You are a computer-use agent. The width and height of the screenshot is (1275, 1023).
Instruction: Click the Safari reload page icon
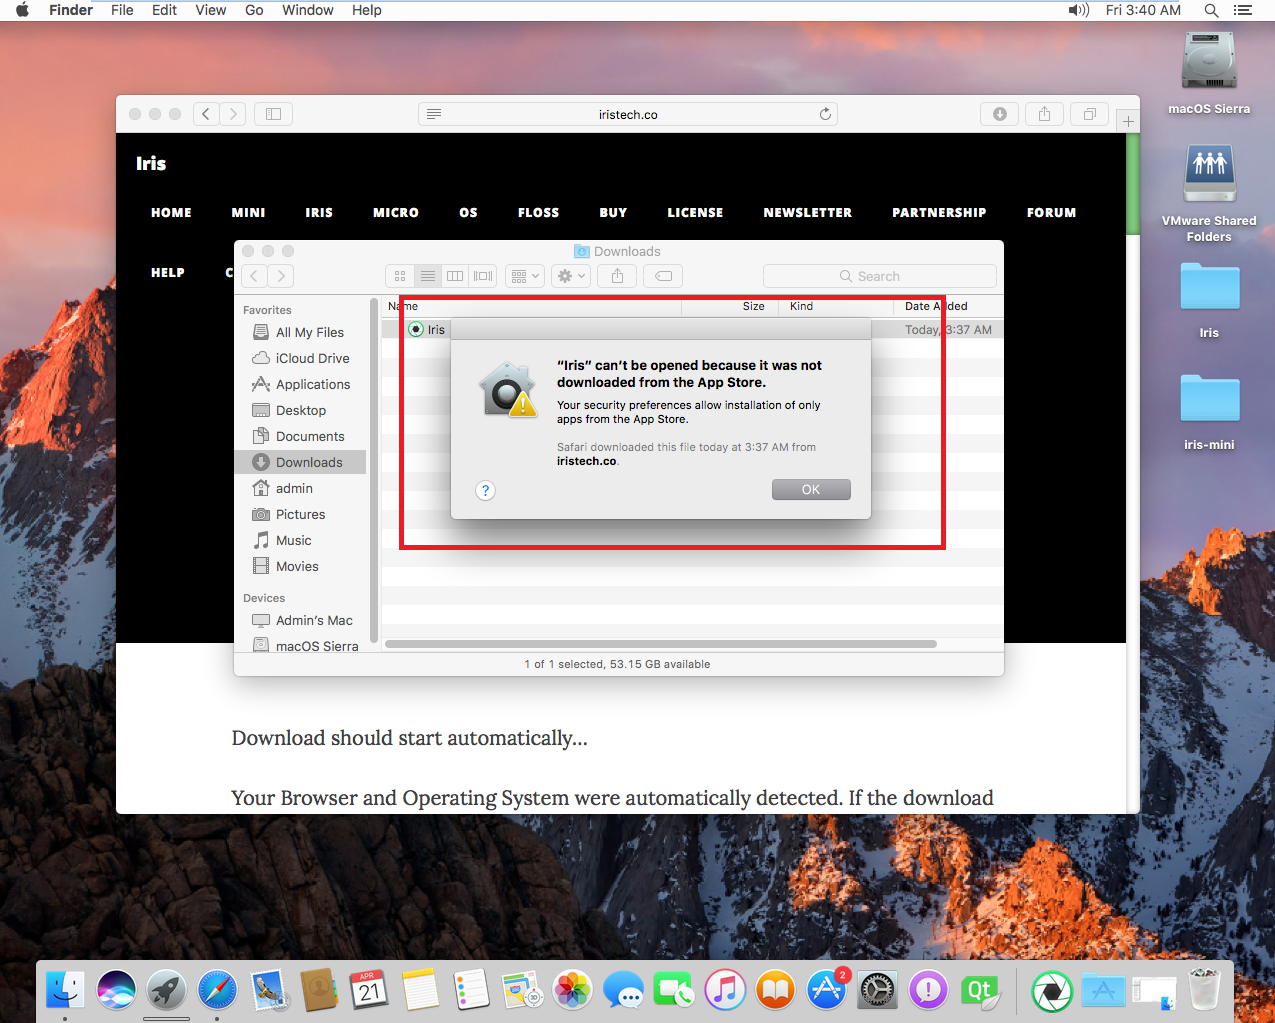pos(825,114)
